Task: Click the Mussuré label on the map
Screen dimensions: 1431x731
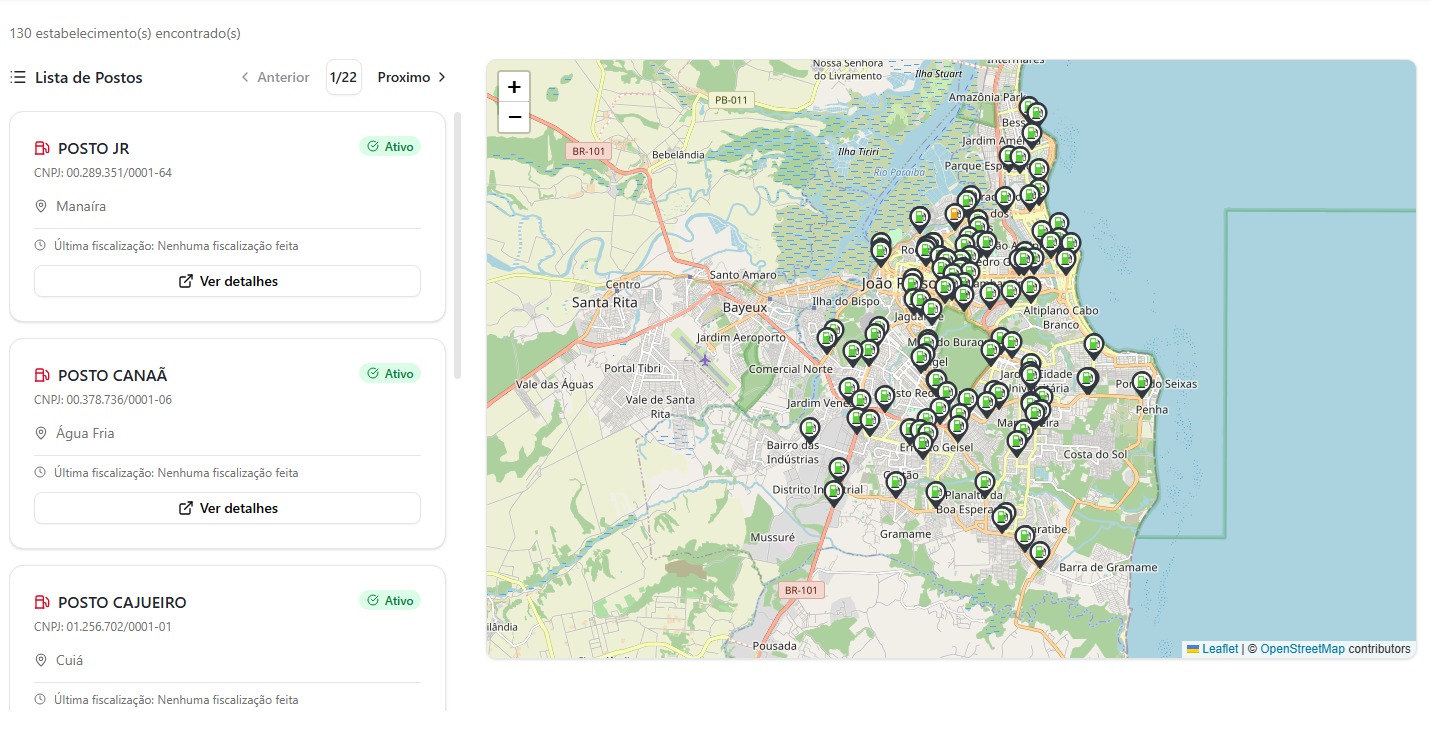Action: (772, 537)
